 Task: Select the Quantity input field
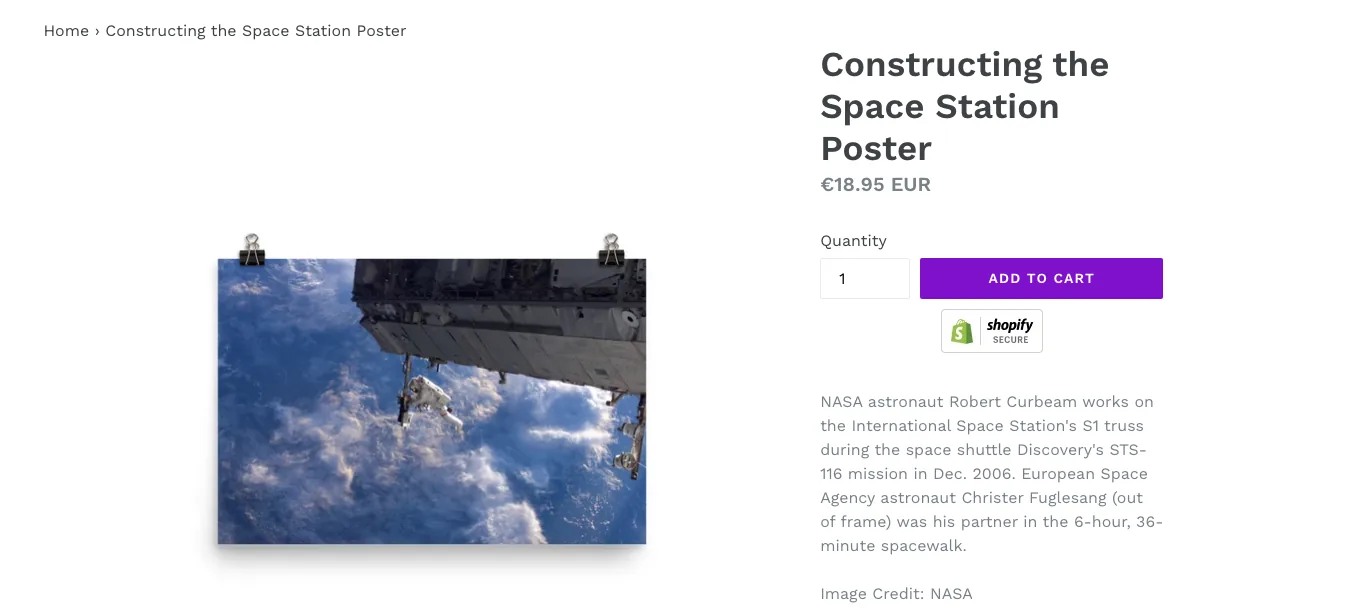pyautogui.click(x=865, y=278)
